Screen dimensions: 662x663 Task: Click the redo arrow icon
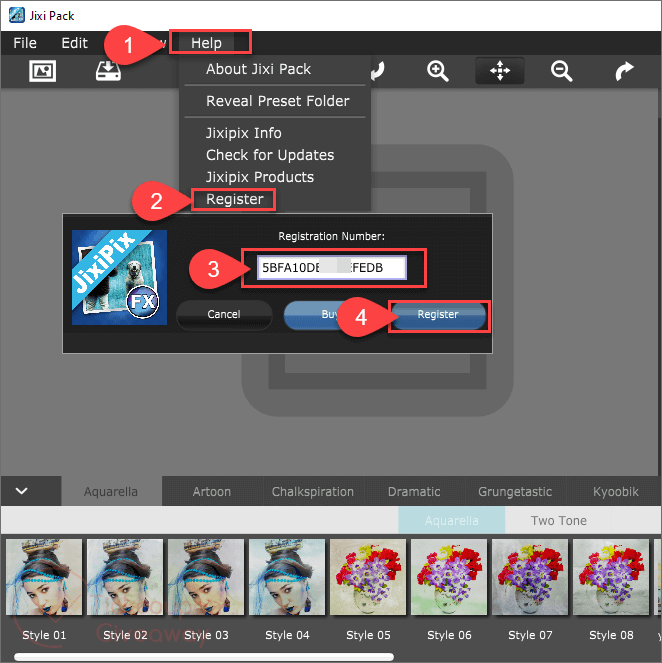[624, 71]
